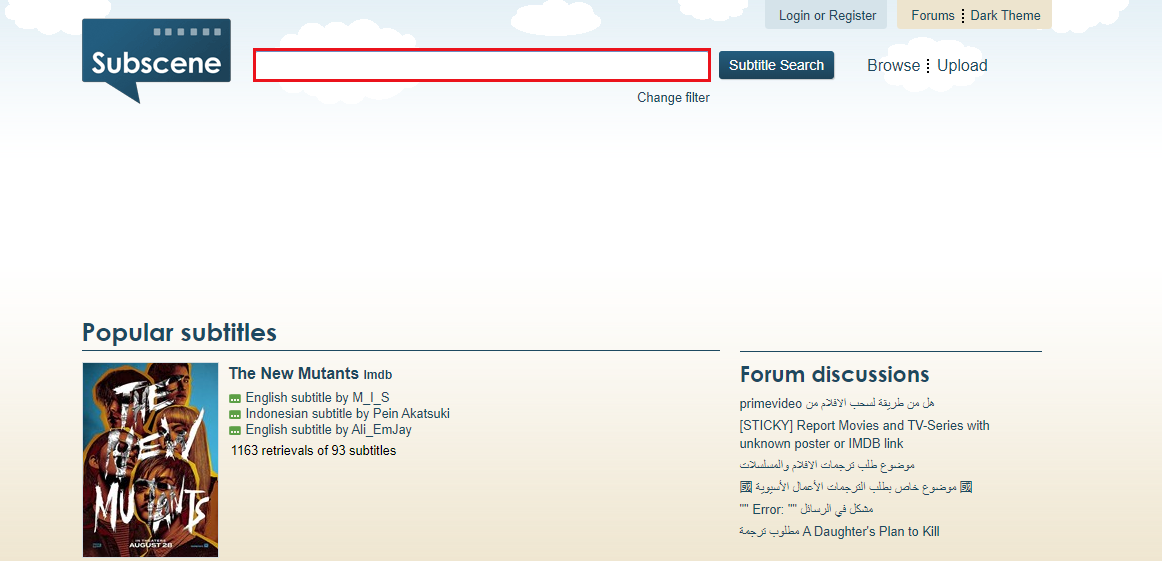The image size is (1162, 561).
Task: Click the green icon beside M_I_S subtitle
Action: coord(235,399)
